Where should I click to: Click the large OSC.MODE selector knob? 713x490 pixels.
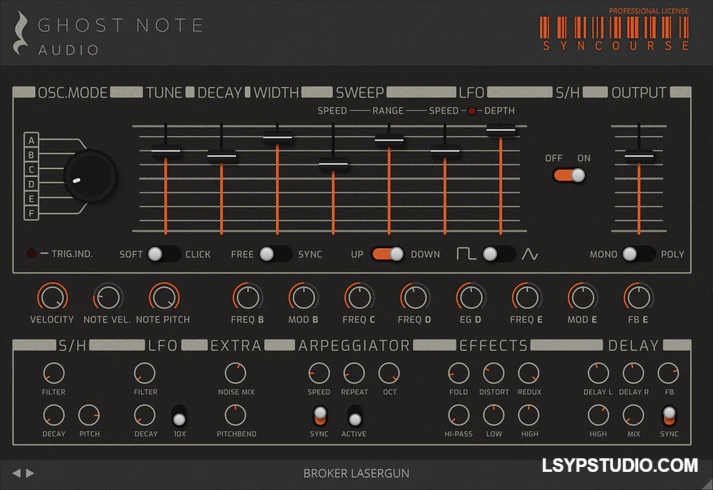[90, 176]
